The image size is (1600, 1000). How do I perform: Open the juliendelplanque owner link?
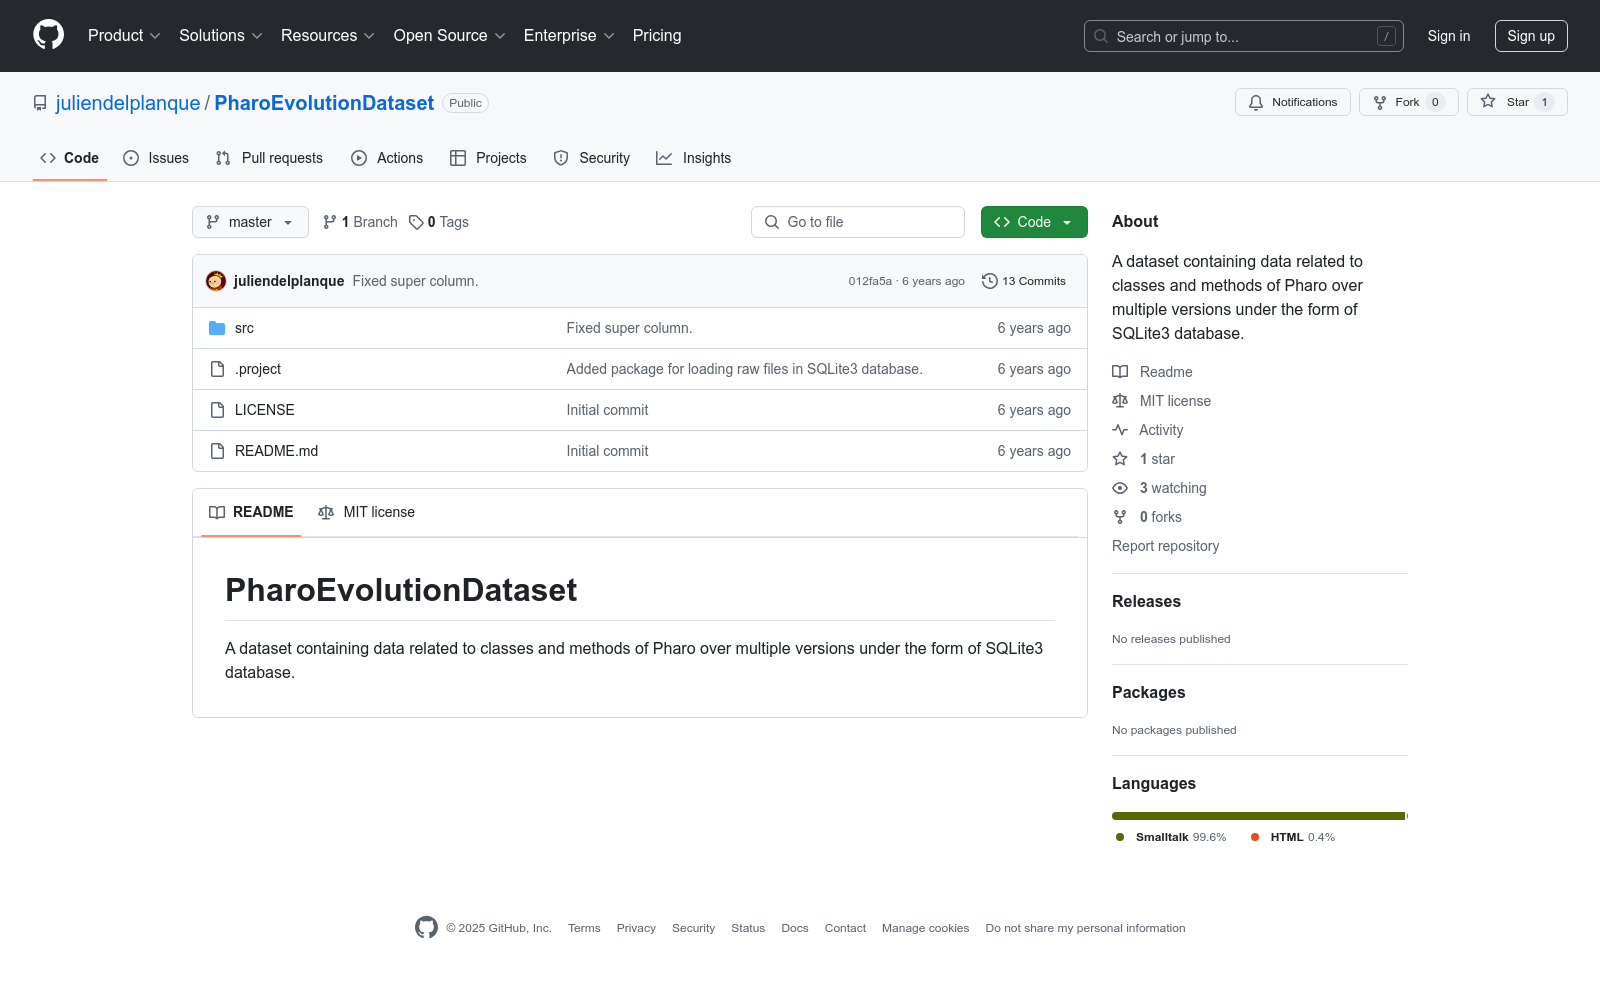click(128, 103)
